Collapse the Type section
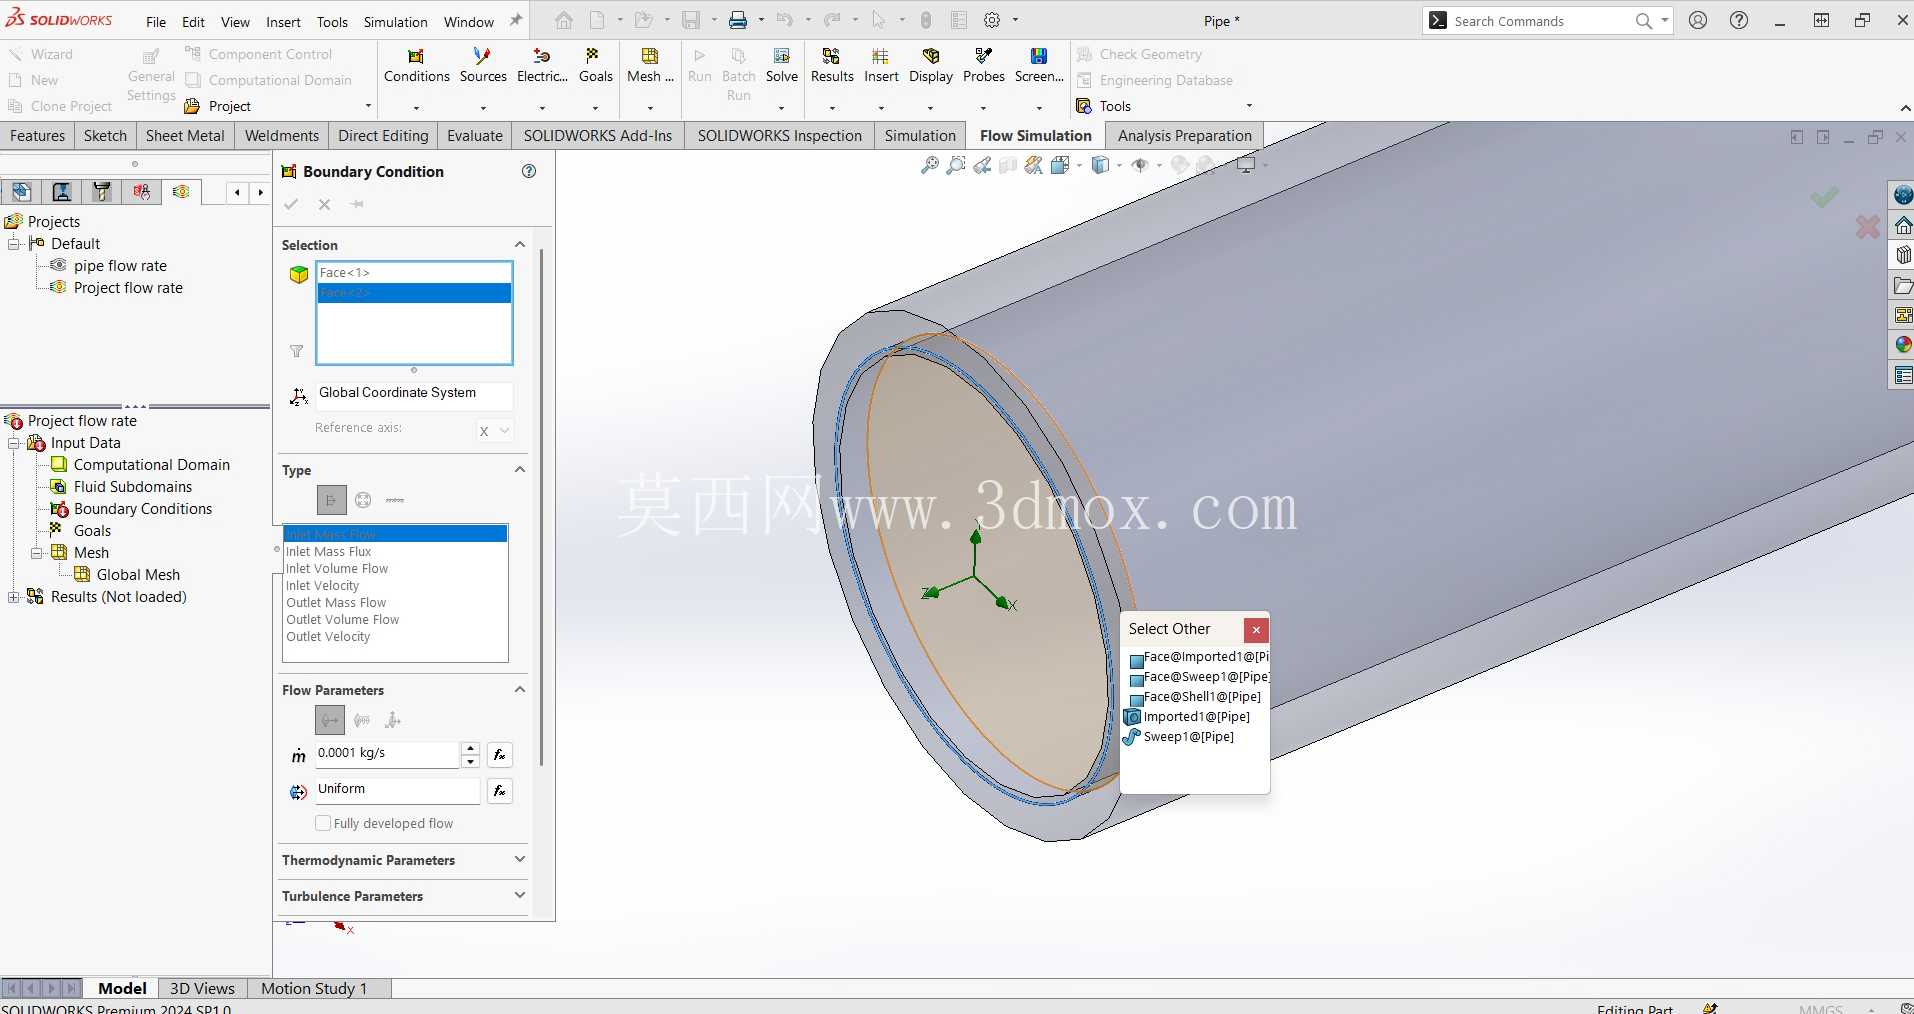The image size is (1914, 1014). click(x=520, y=469)
